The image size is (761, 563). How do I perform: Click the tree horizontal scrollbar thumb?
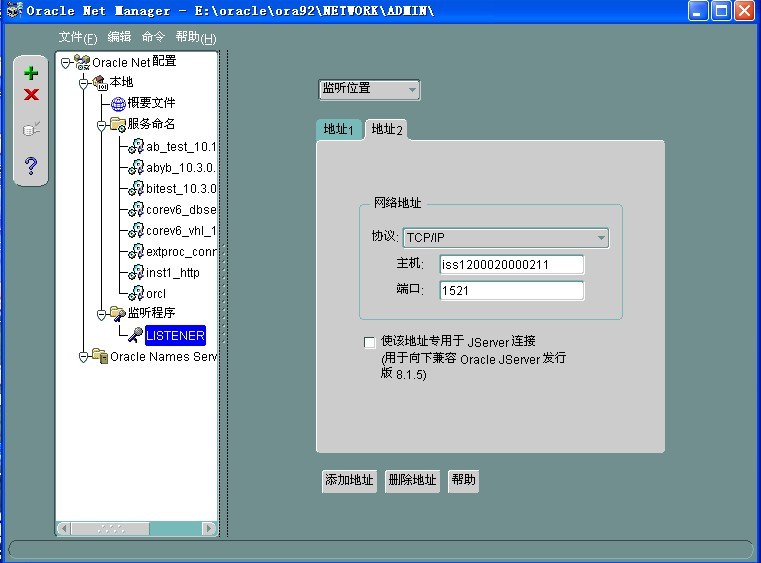click(111, 528)
